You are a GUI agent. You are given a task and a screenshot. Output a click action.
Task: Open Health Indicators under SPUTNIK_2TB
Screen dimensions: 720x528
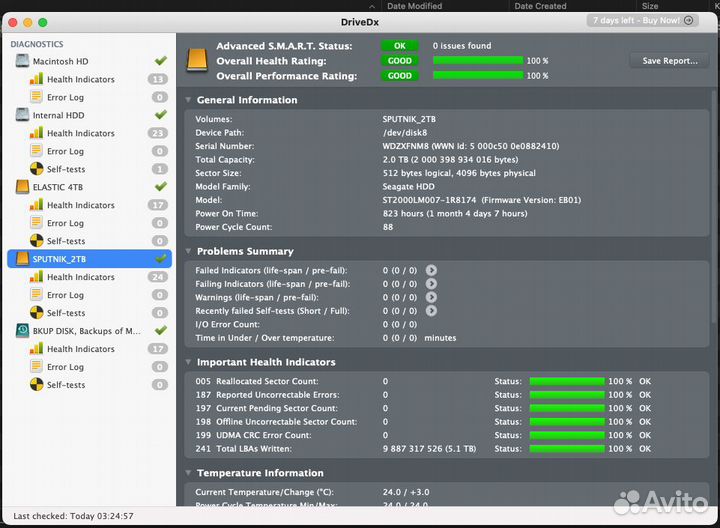pyautogui.click(x=90, y=277)
